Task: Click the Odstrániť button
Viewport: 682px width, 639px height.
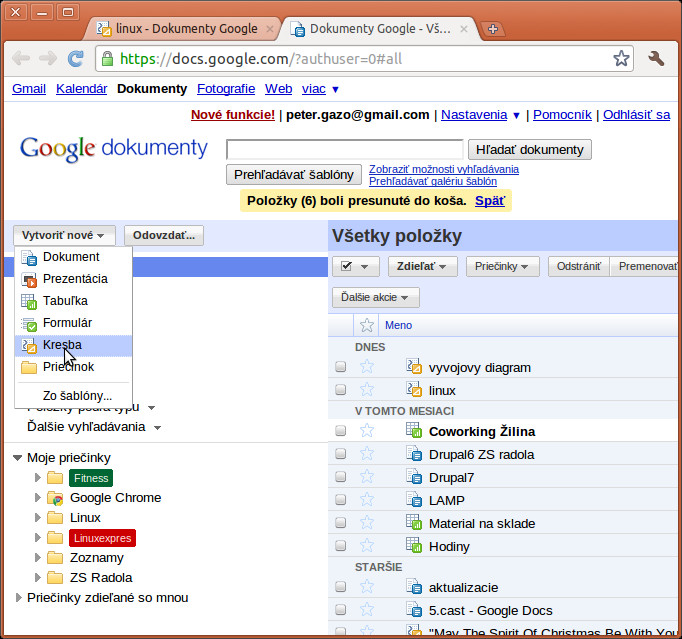Action: (x=579, y=266)
